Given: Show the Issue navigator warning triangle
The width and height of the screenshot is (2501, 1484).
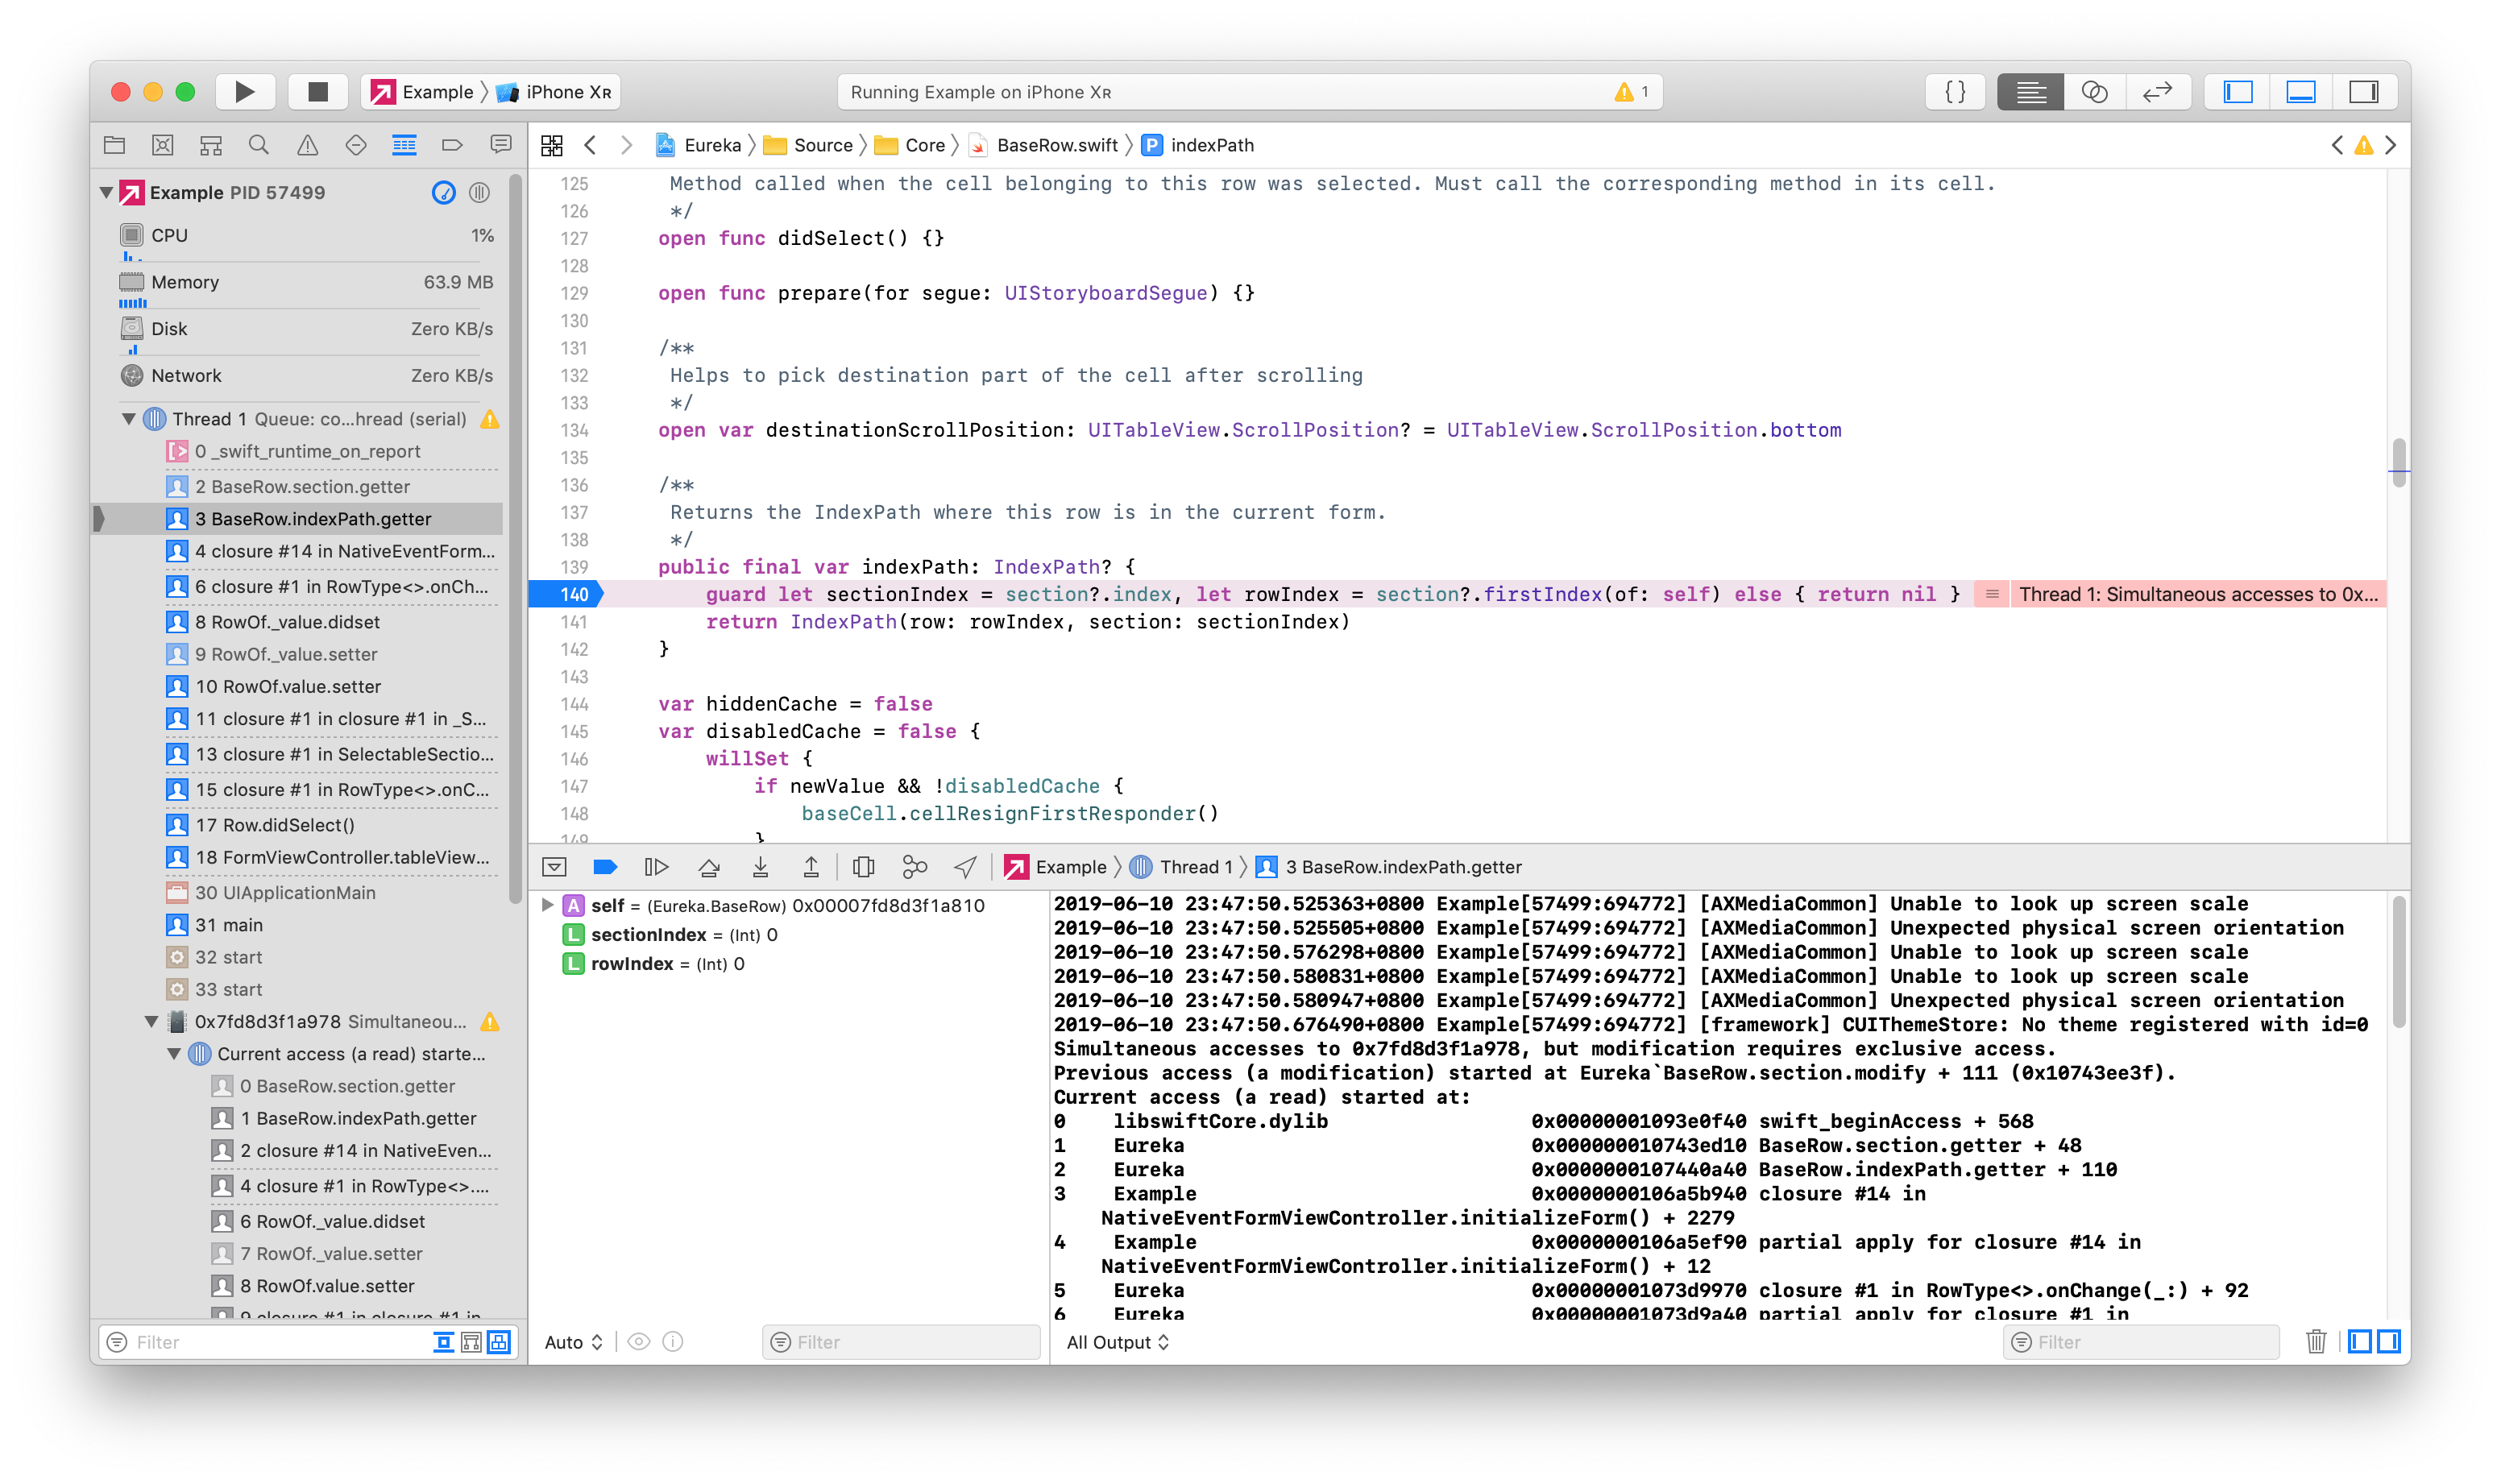Looking at the screenshot, I should click(x=307, y=144).
